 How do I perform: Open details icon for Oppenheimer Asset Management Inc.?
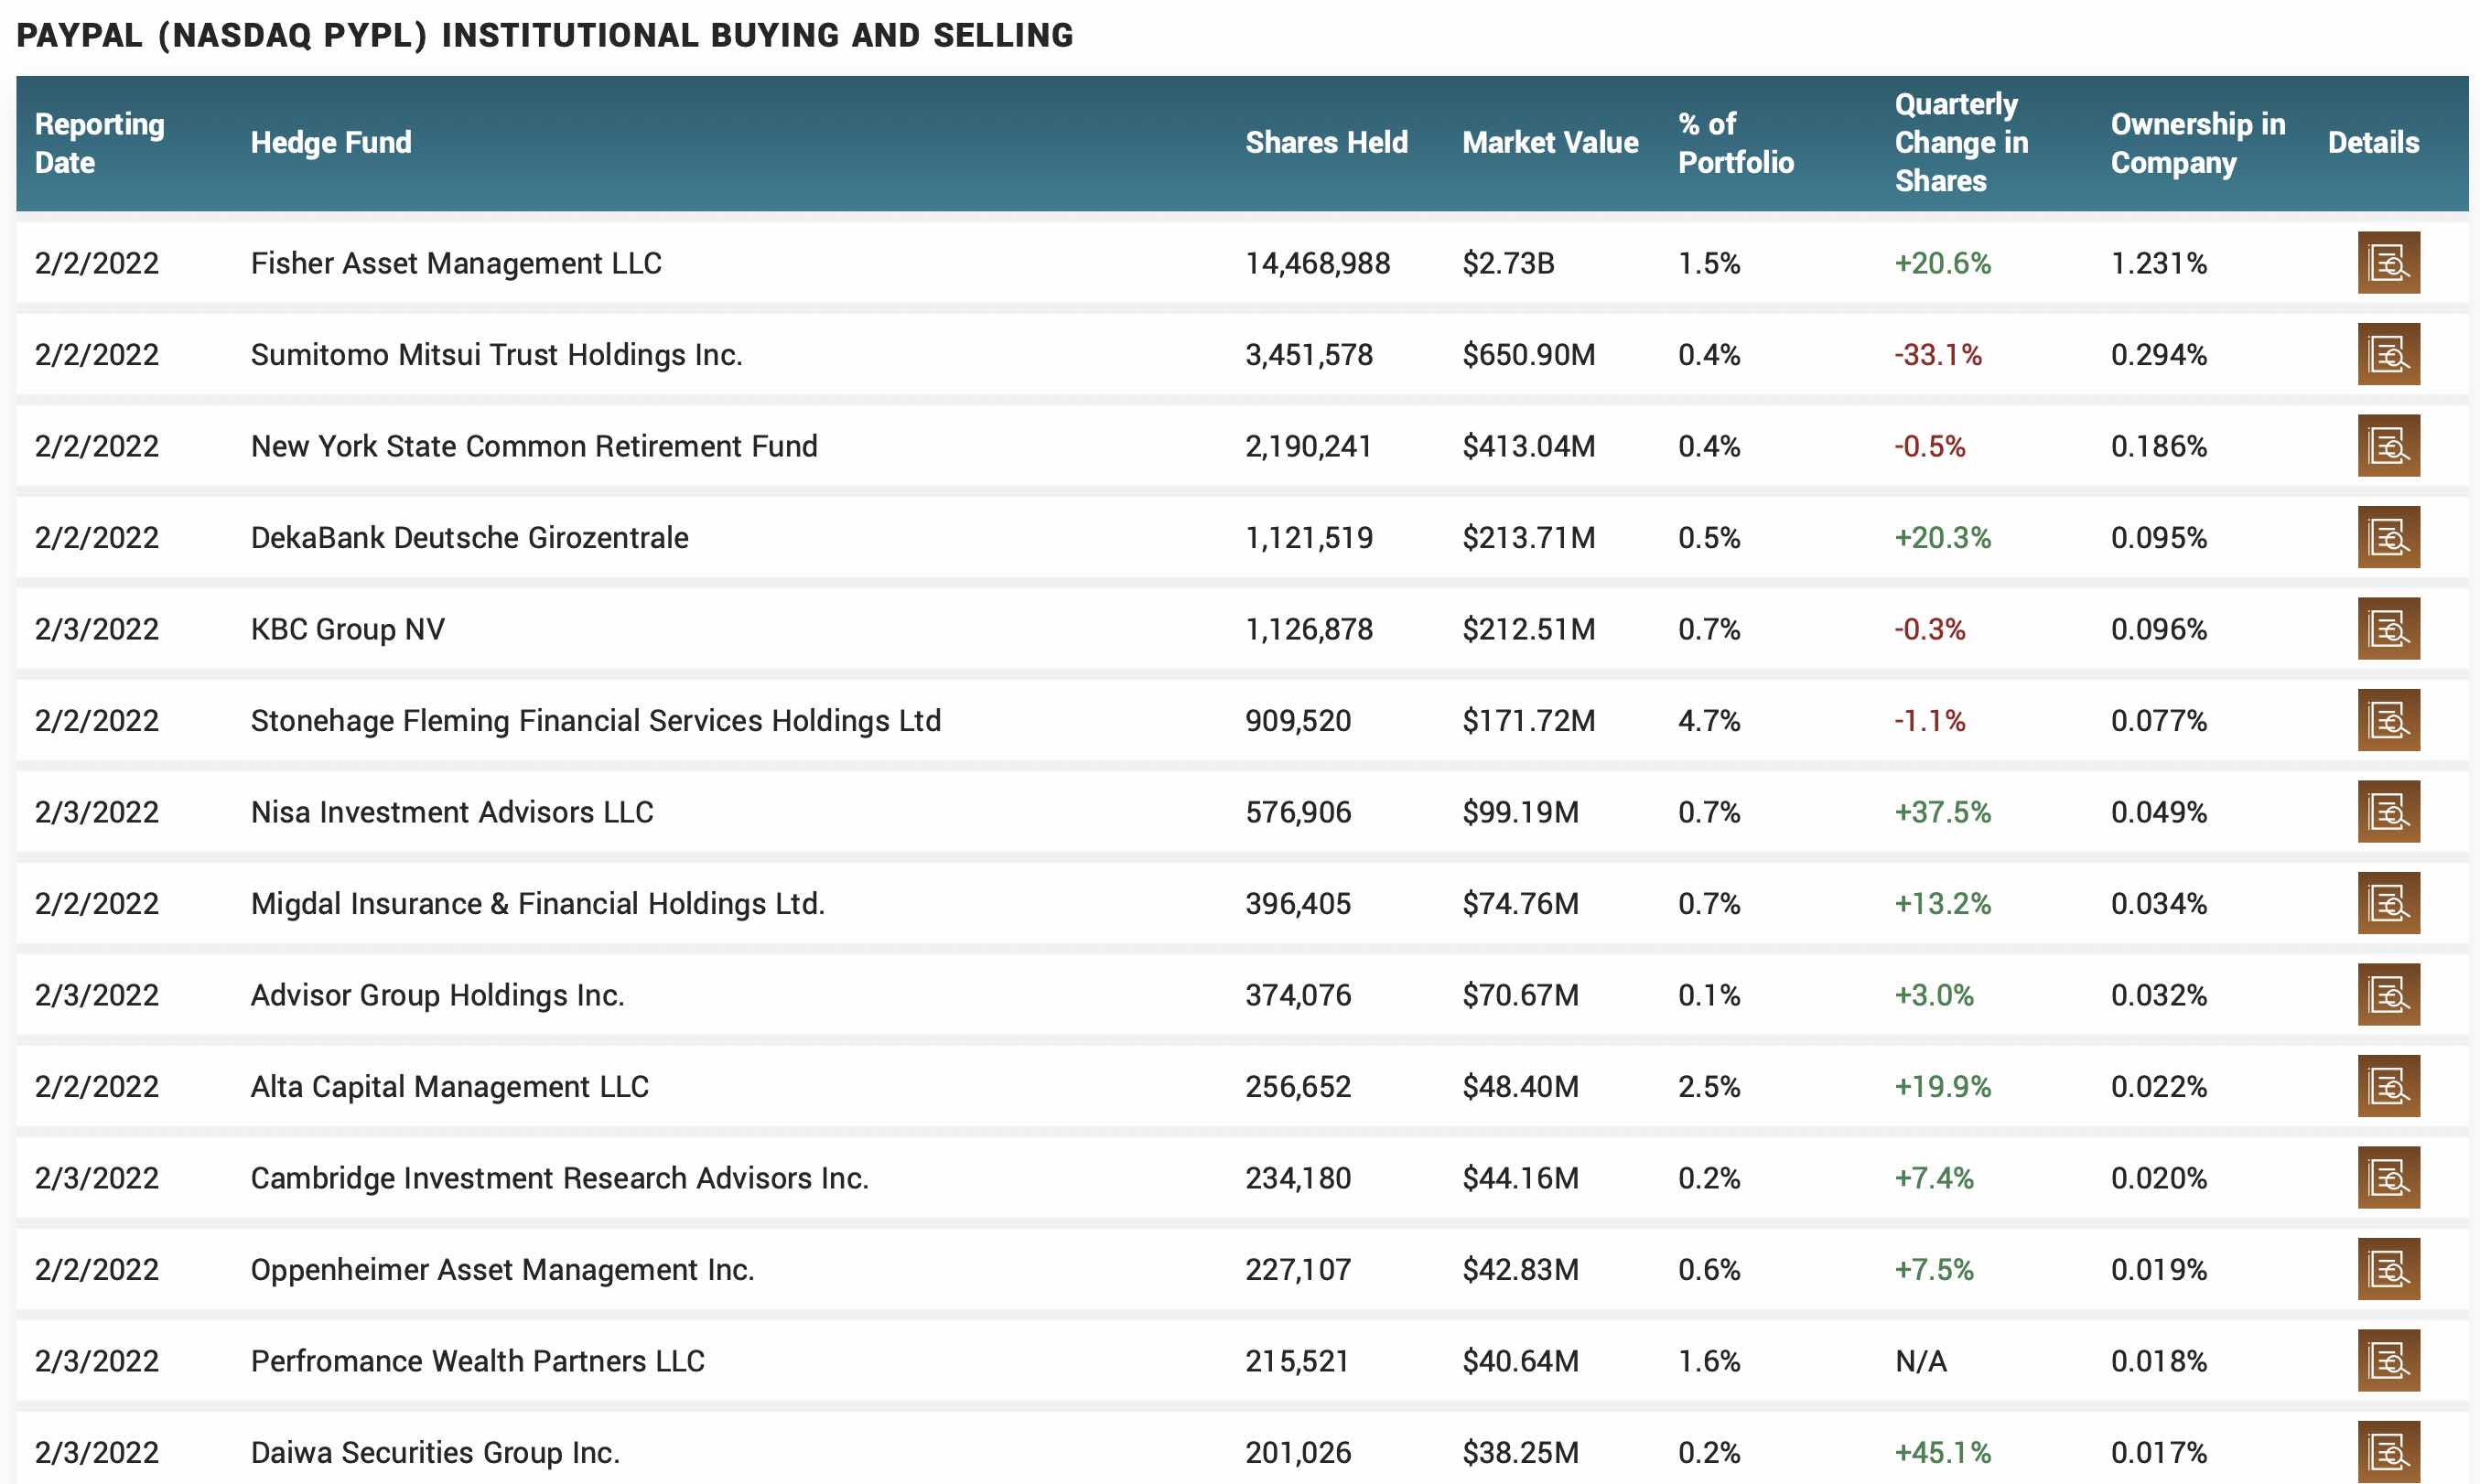[2388, 1268]
